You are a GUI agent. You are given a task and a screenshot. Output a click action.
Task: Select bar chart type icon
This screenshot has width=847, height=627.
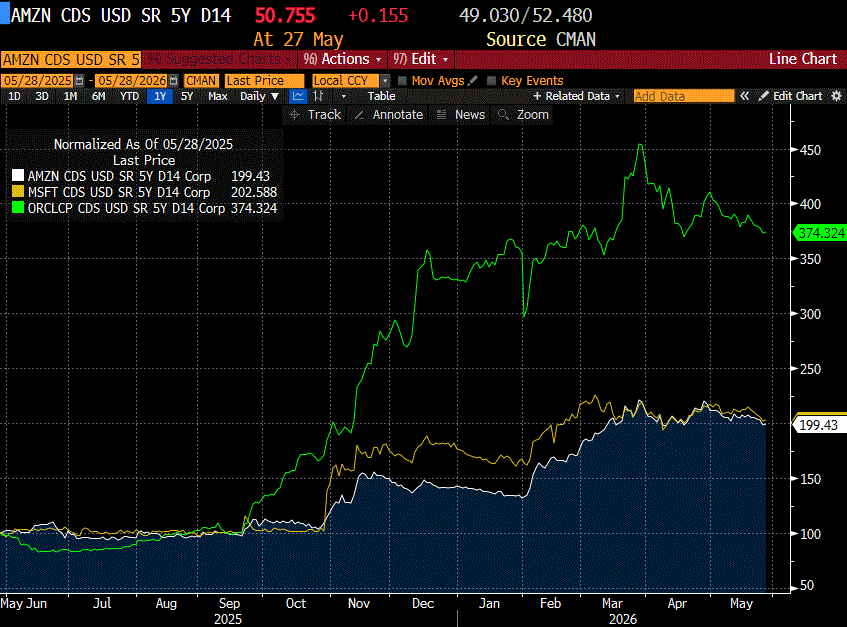click(319, 96)
